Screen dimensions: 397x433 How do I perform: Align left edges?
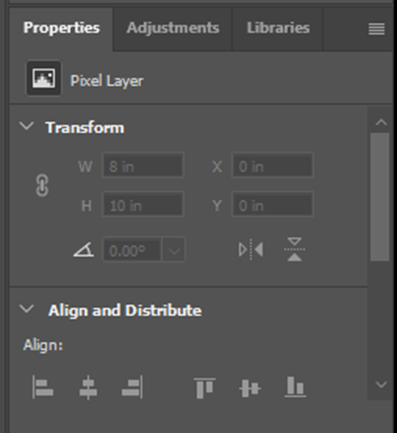43,387
